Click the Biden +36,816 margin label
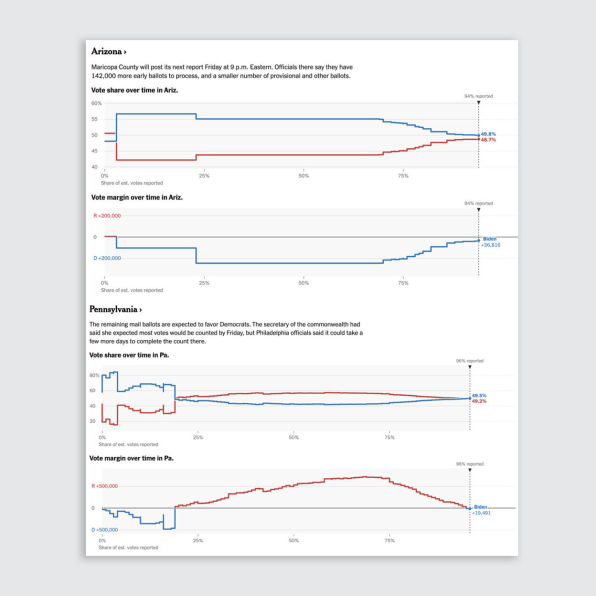 point(490,242)
